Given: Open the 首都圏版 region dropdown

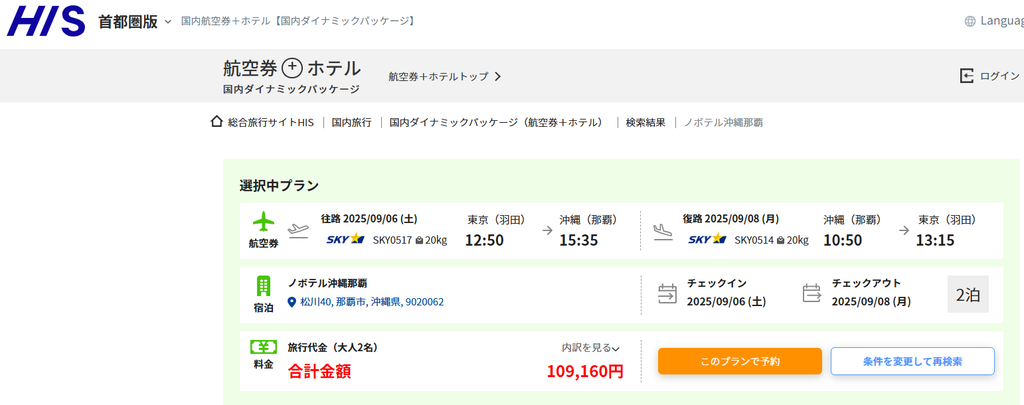Looking at the screenshot, I should pyautogui.click(x=135, y=22).
